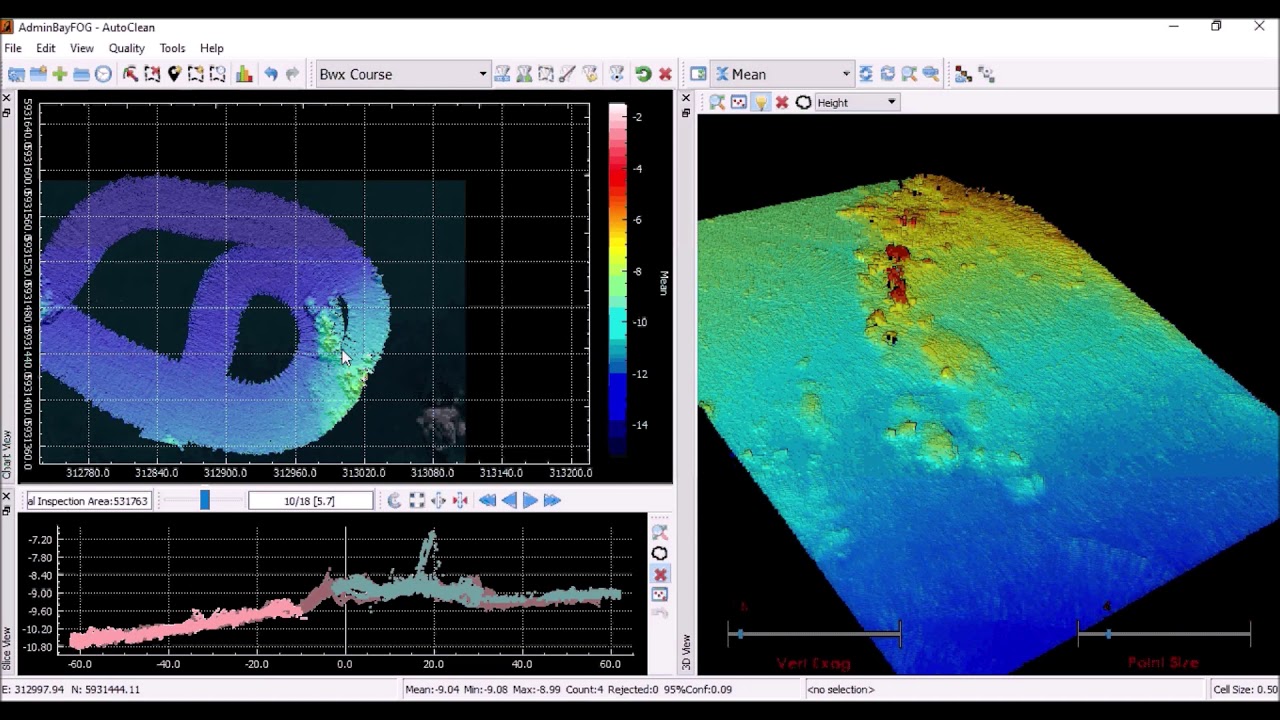The height and width of the screenshot is (720, 1280).
Task: Open the Tools menu
Action: pos(172,48)
